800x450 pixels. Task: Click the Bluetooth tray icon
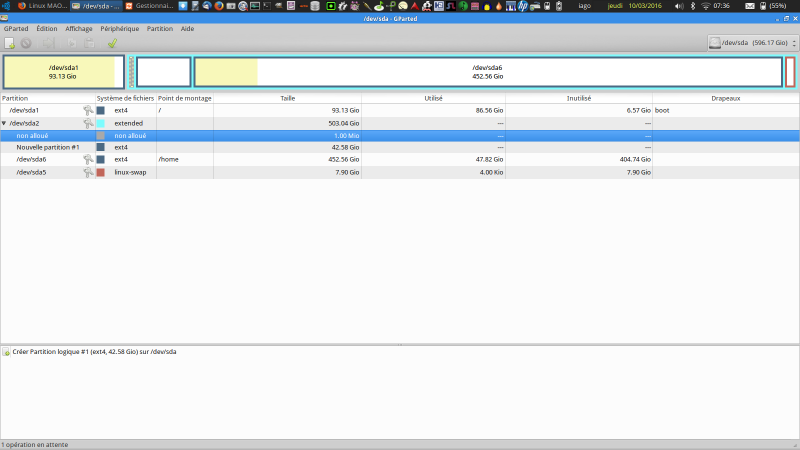point(693,6)
